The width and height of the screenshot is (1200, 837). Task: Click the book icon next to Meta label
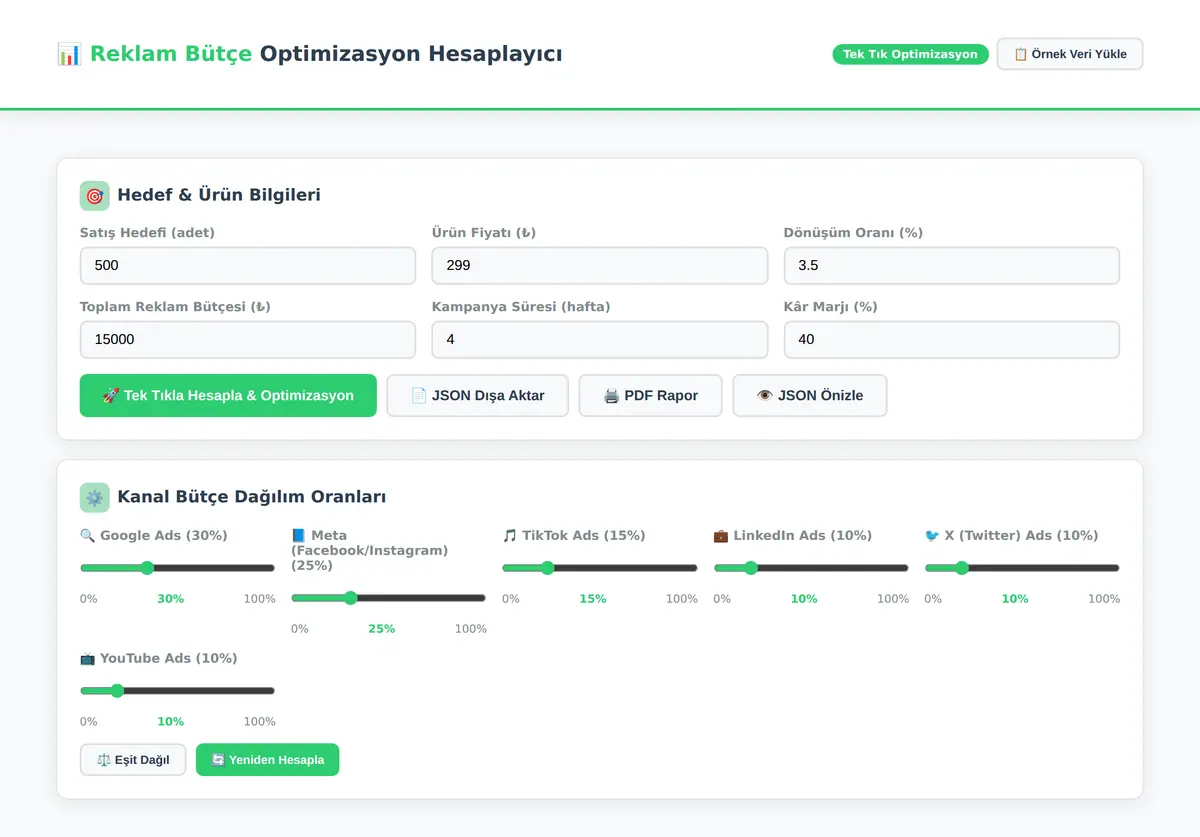click(299, 536)
